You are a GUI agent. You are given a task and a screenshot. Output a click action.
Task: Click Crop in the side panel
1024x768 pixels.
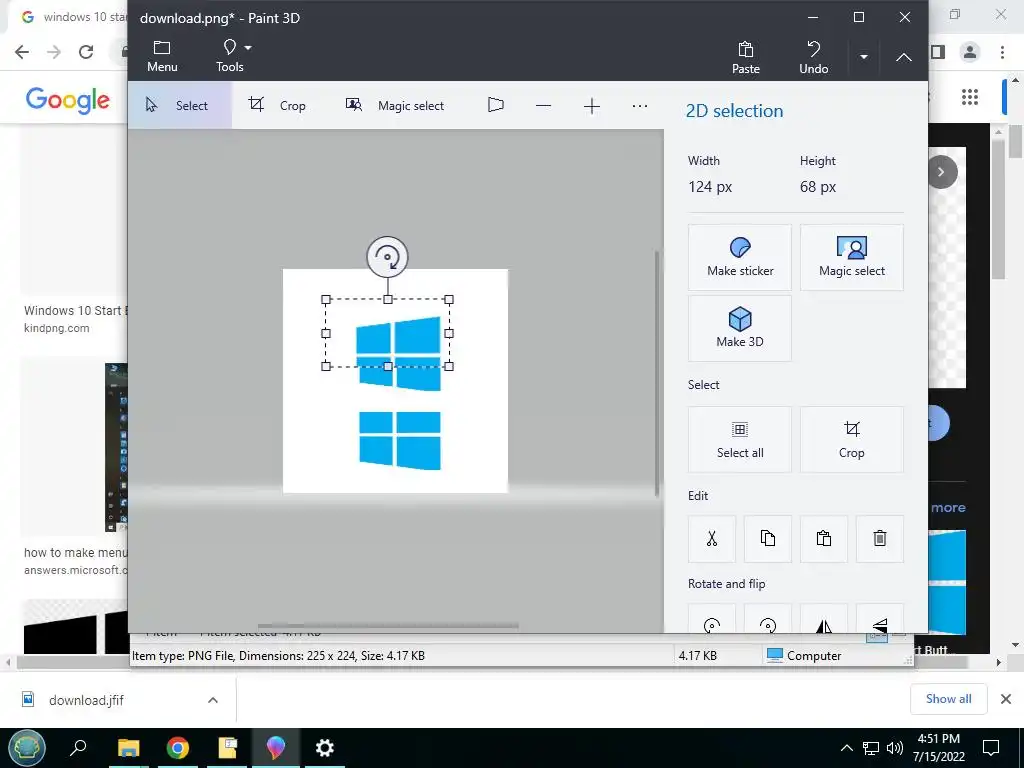point(852,439)
